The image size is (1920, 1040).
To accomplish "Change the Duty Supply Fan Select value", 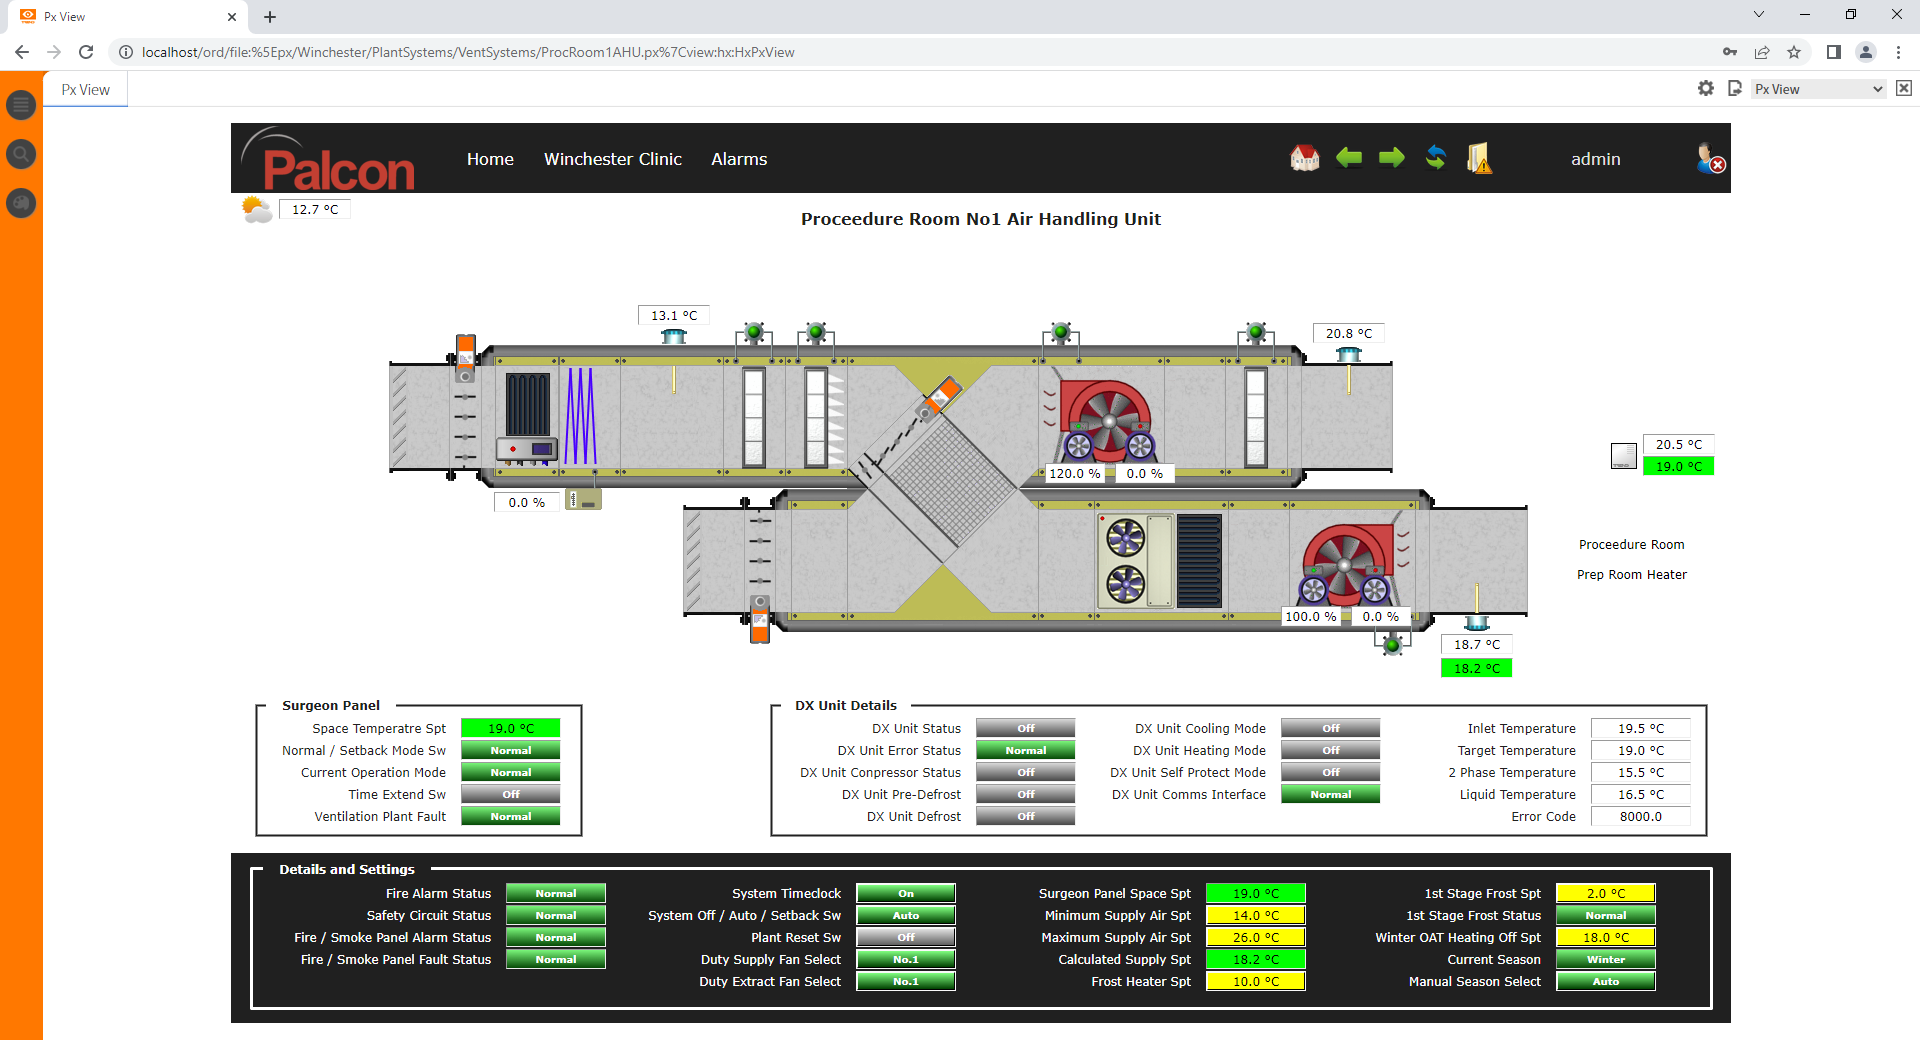I will pyautogui.click(x=905, y=960).
